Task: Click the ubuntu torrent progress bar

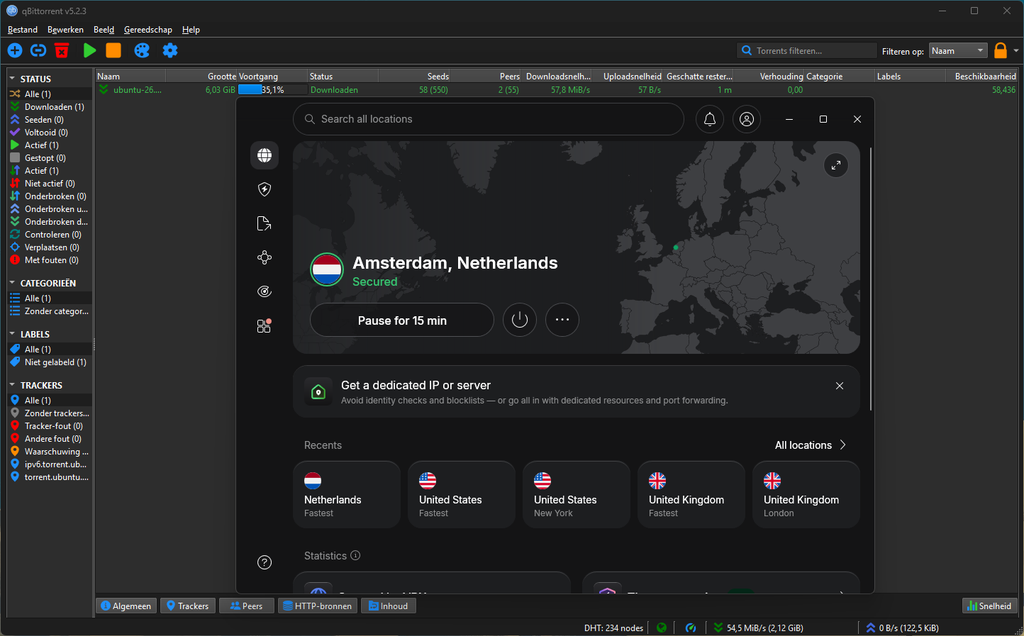Action: click(x=272, y=89)
